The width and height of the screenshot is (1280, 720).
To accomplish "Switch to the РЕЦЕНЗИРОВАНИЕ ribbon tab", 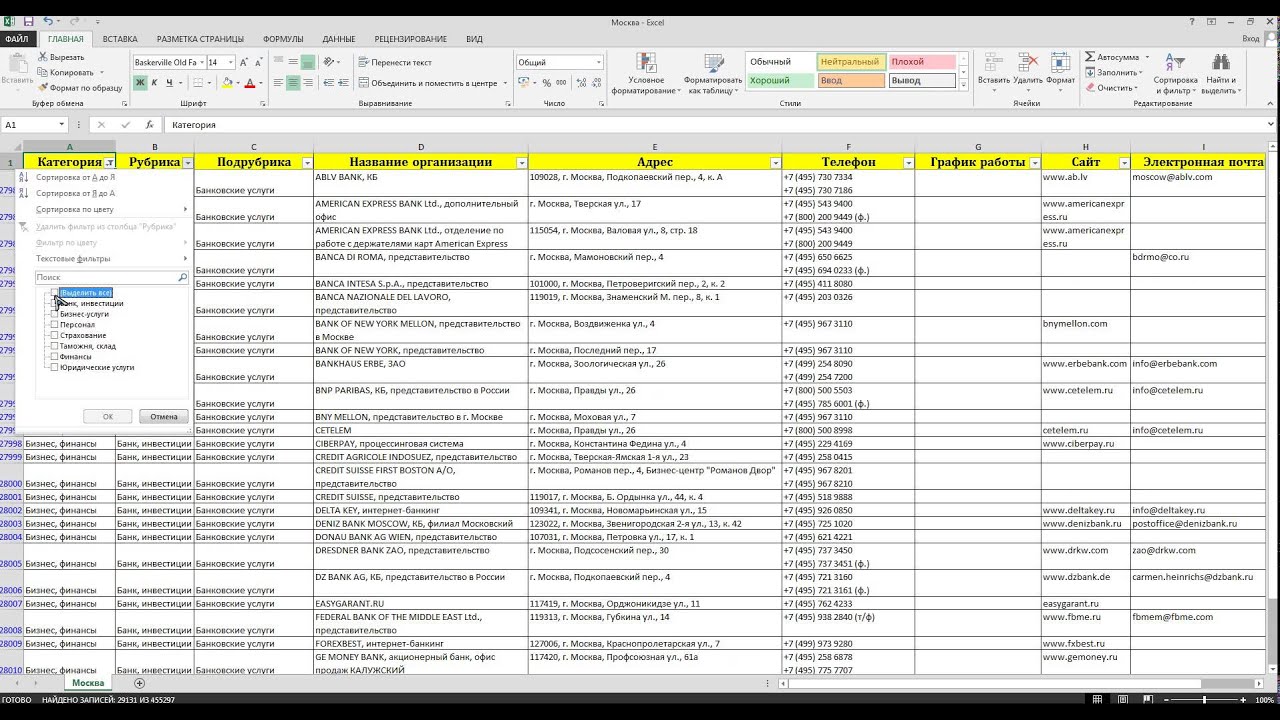I will click(x=411, y=39).
